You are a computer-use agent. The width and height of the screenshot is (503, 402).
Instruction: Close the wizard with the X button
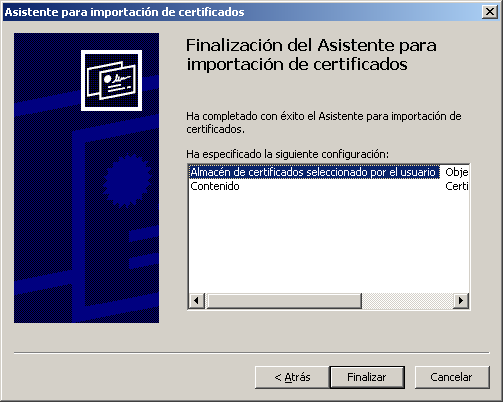490,12
